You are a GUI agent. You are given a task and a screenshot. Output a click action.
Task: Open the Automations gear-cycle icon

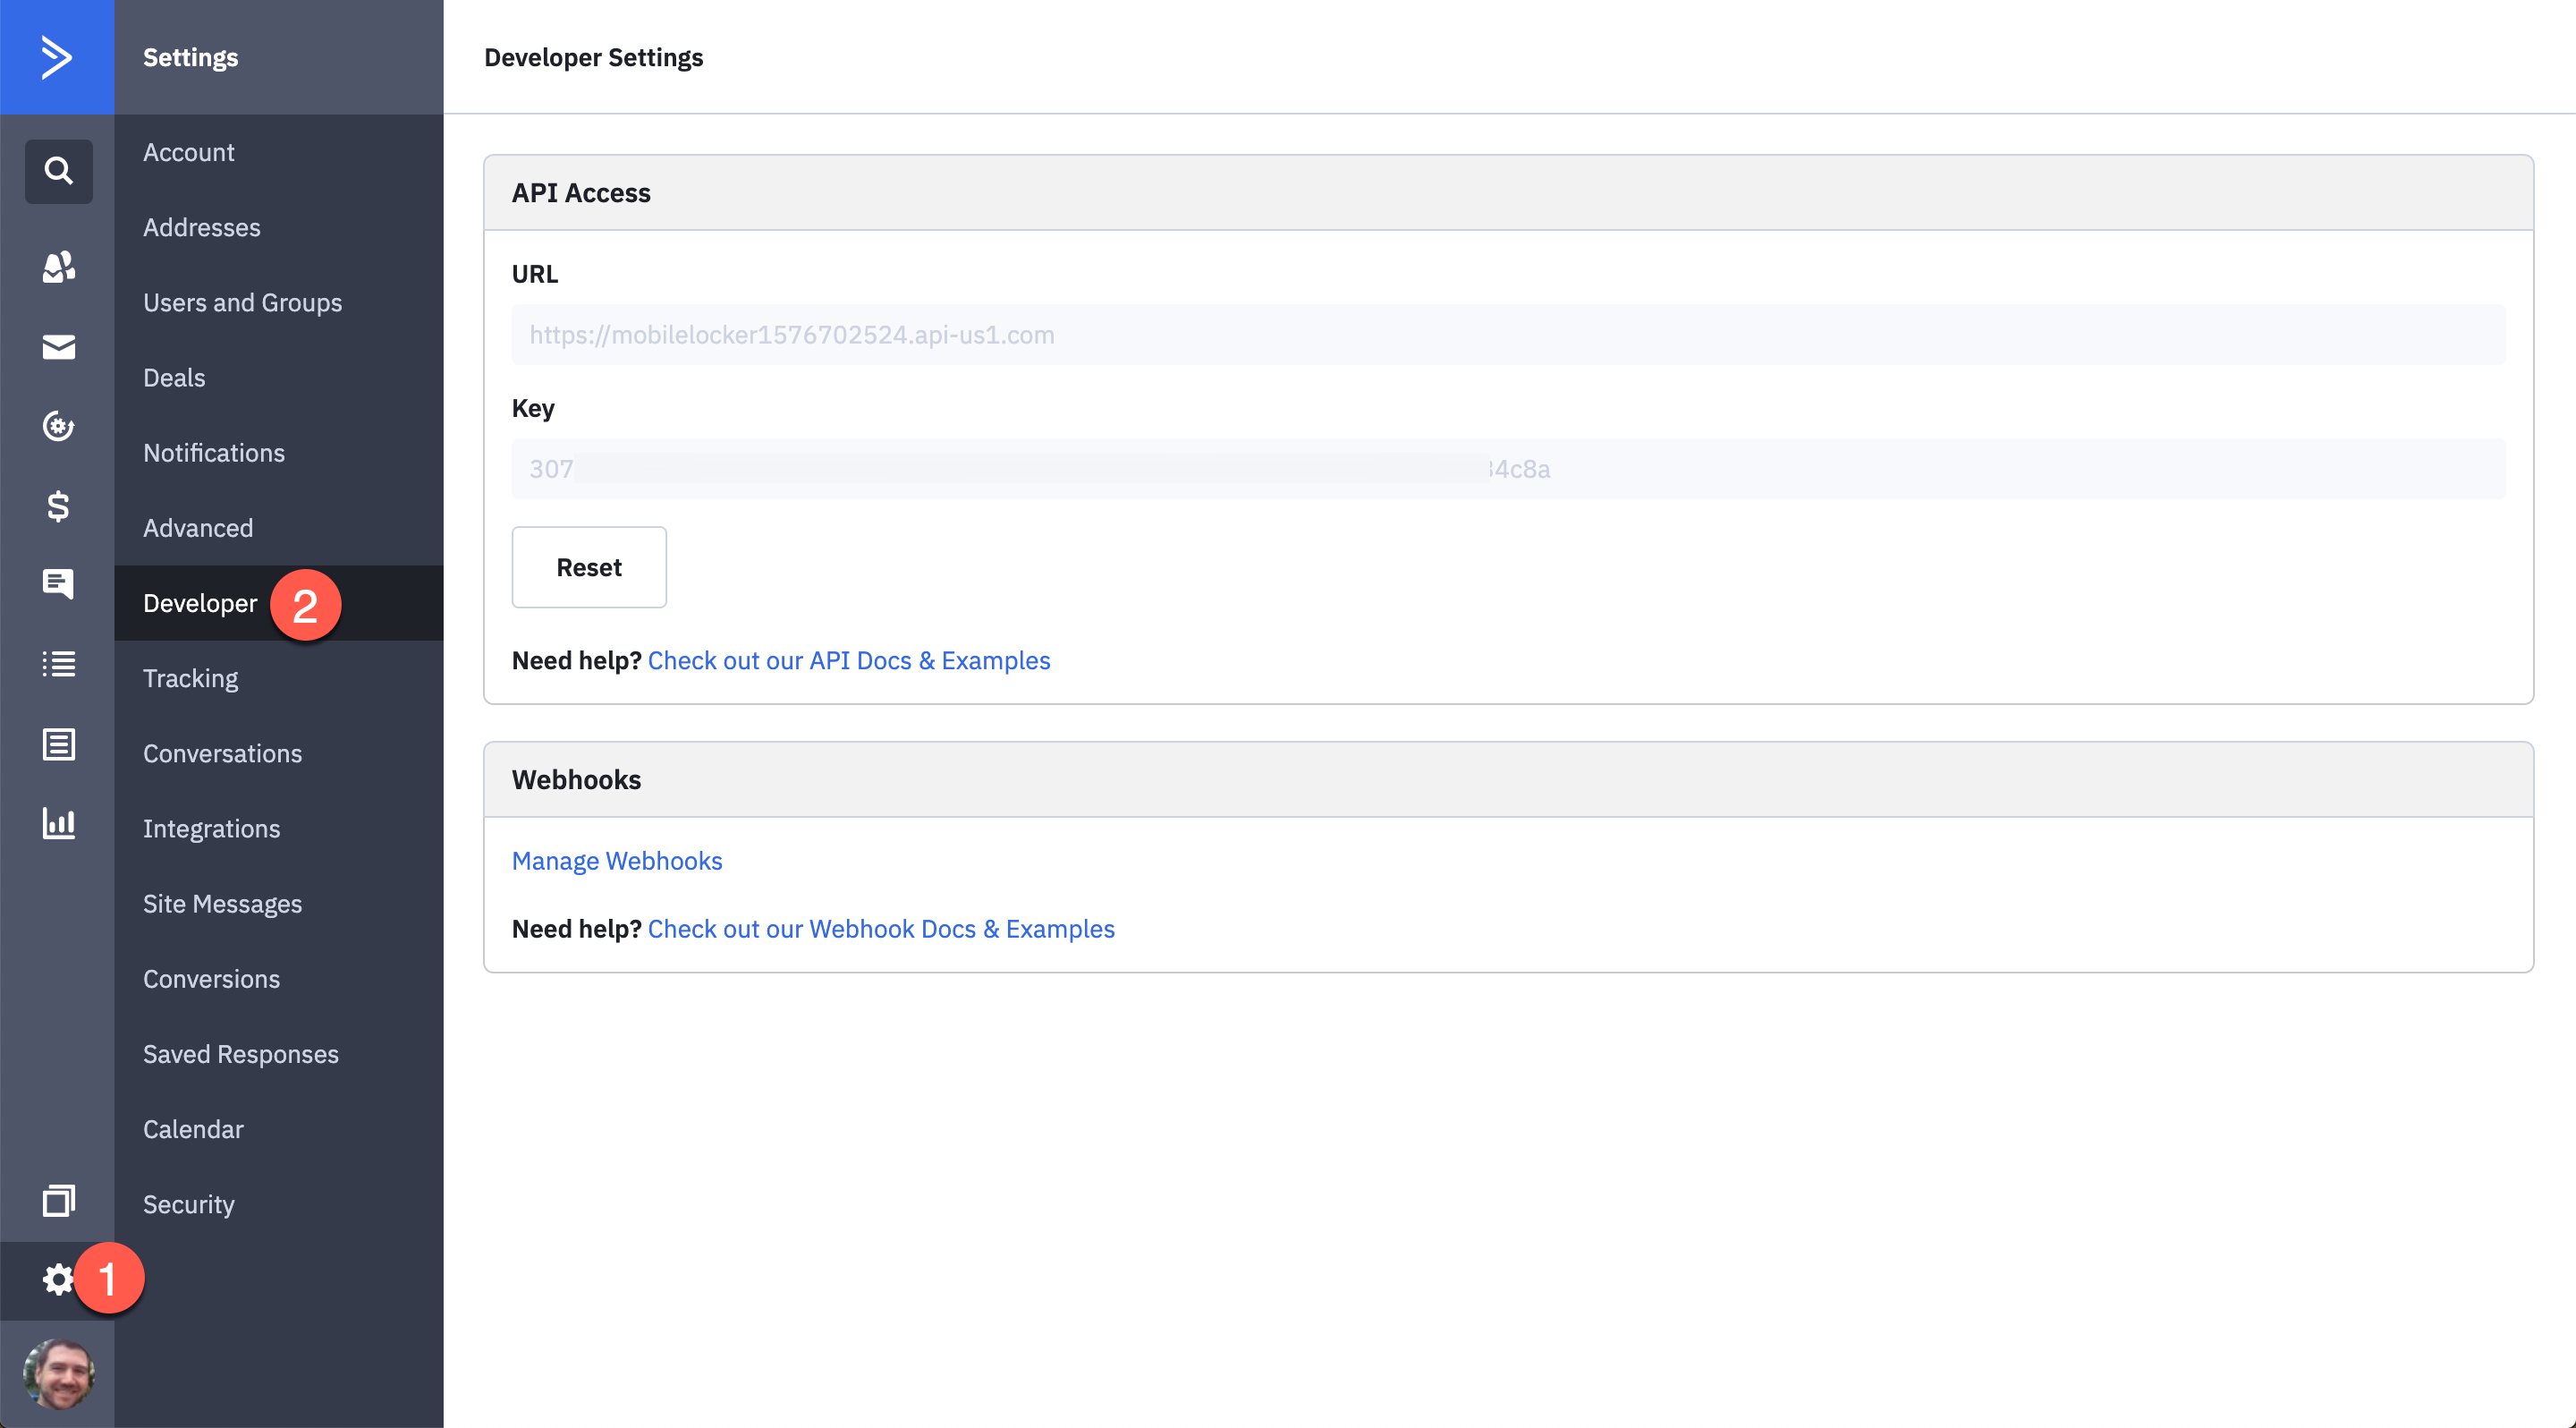58,426
